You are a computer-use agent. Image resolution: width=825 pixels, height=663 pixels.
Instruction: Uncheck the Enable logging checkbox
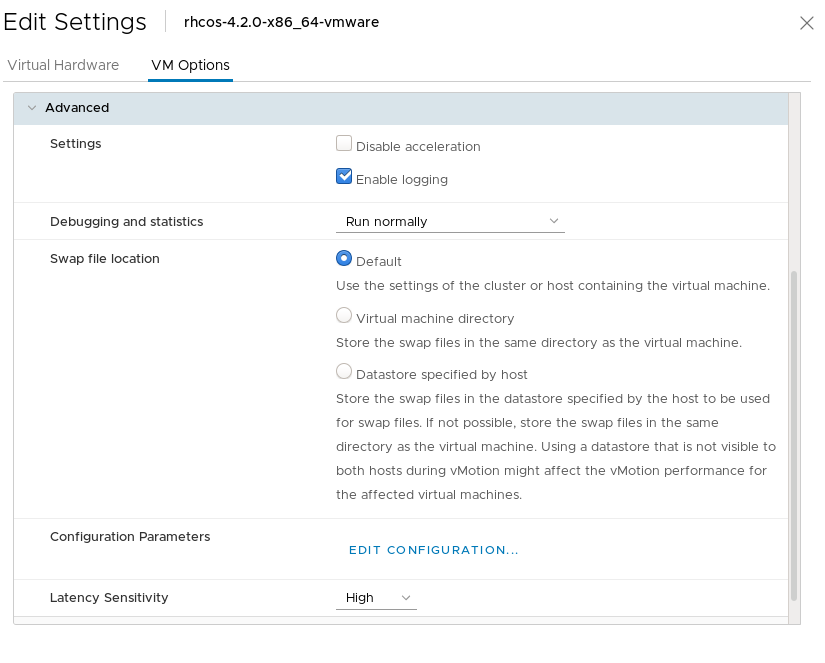[x=344, y=177]
